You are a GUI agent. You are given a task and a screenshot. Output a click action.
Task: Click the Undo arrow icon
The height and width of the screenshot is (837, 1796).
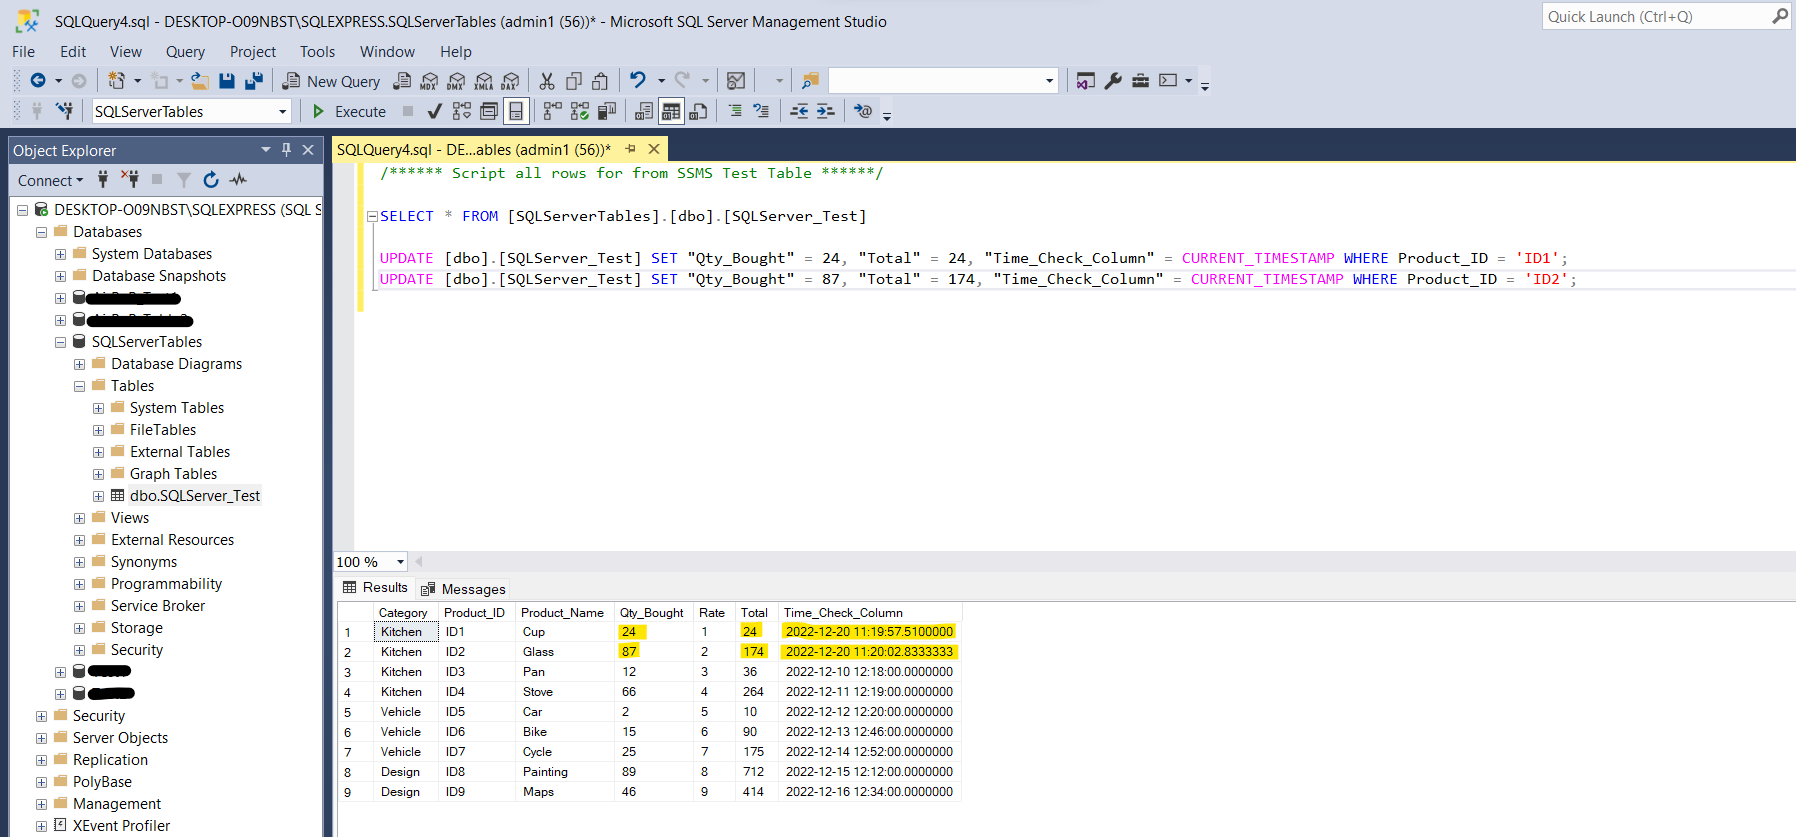(x=637, y=81)
